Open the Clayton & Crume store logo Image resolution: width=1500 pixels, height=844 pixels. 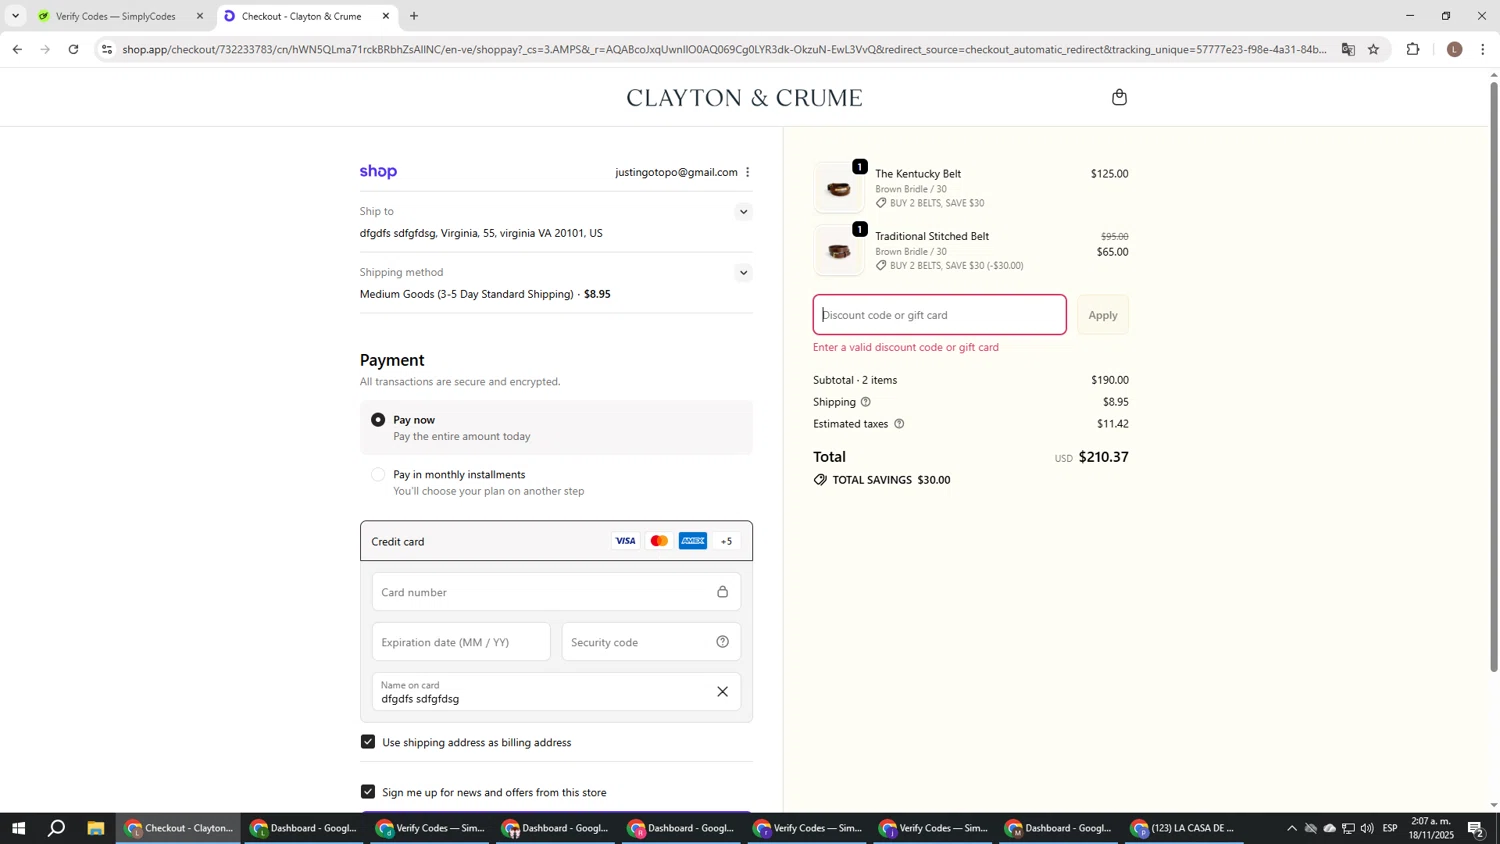coord(744,97)
